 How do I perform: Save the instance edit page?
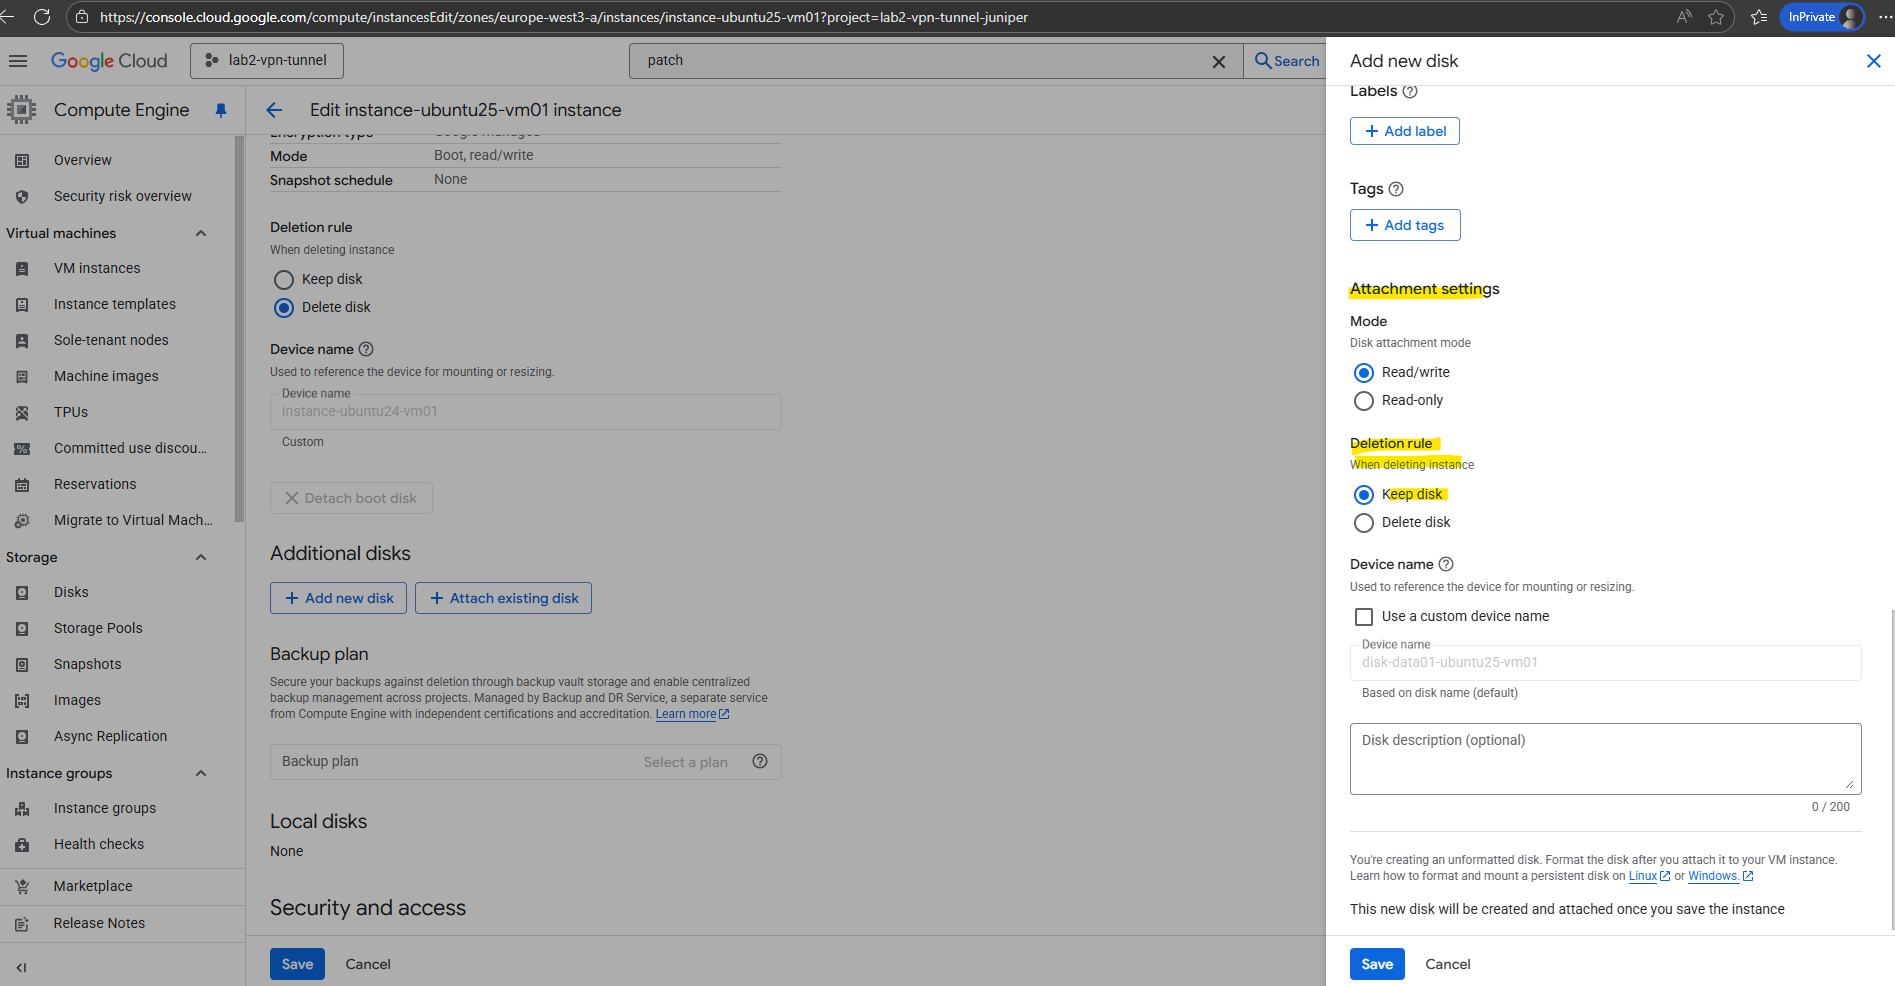point(297,964)
